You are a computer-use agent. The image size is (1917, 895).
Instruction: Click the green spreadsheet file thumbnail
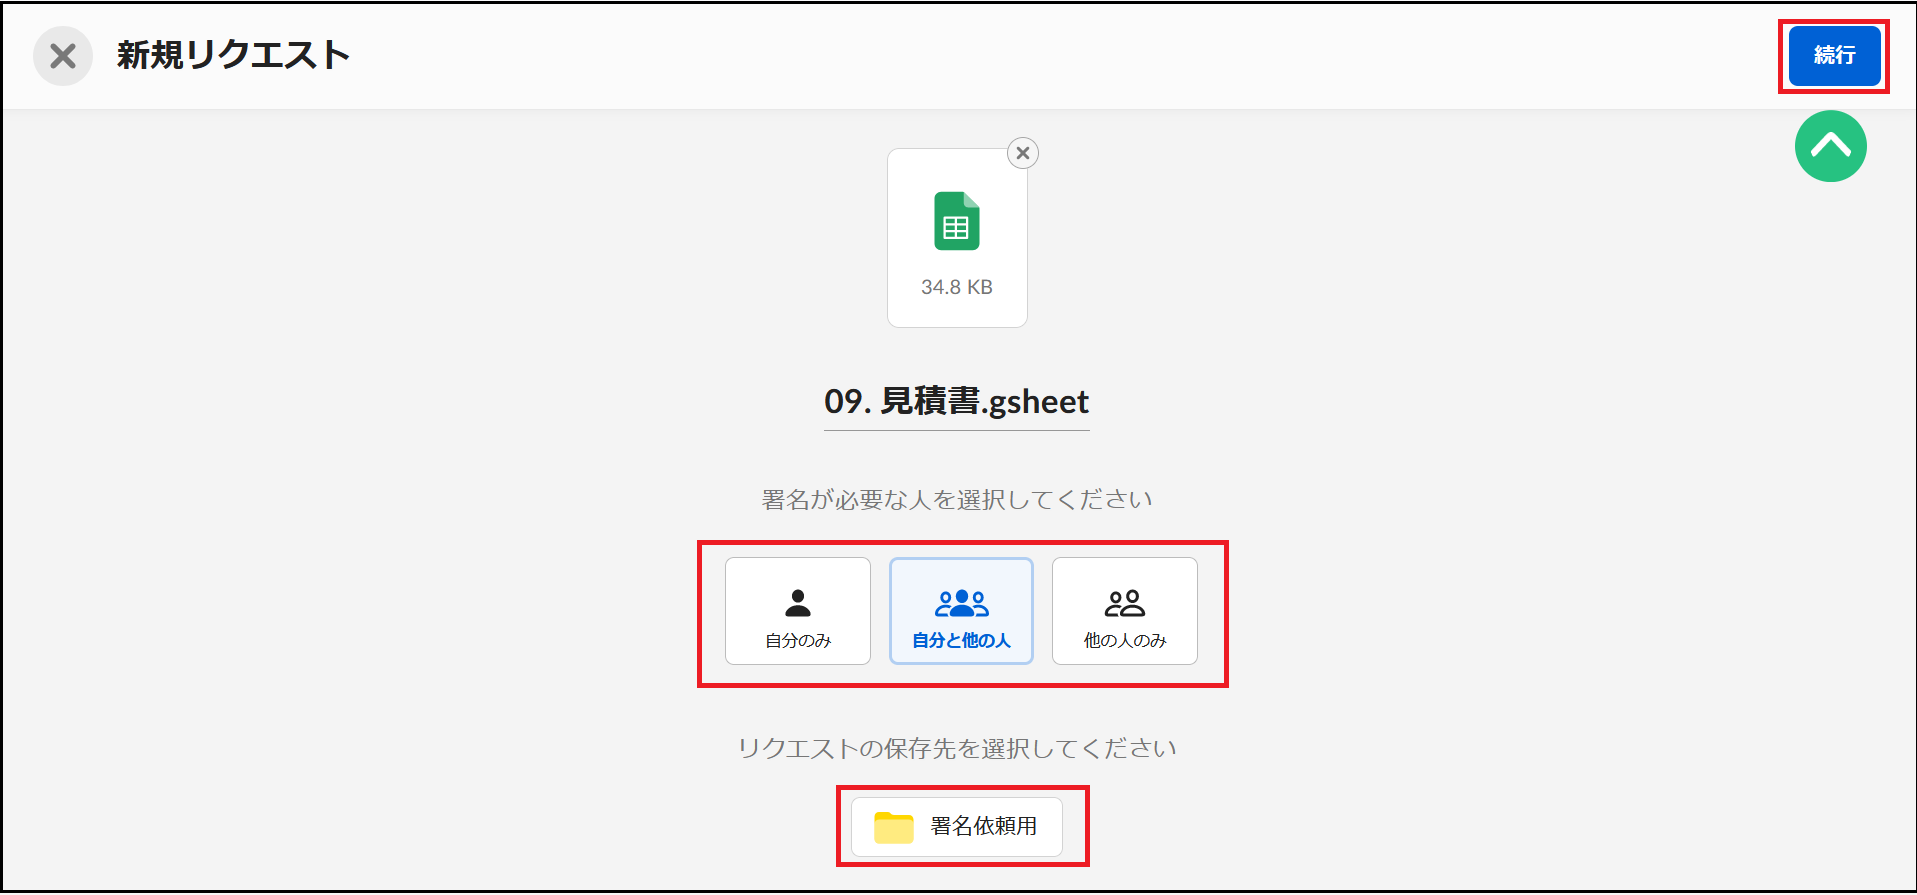point(957,238)
